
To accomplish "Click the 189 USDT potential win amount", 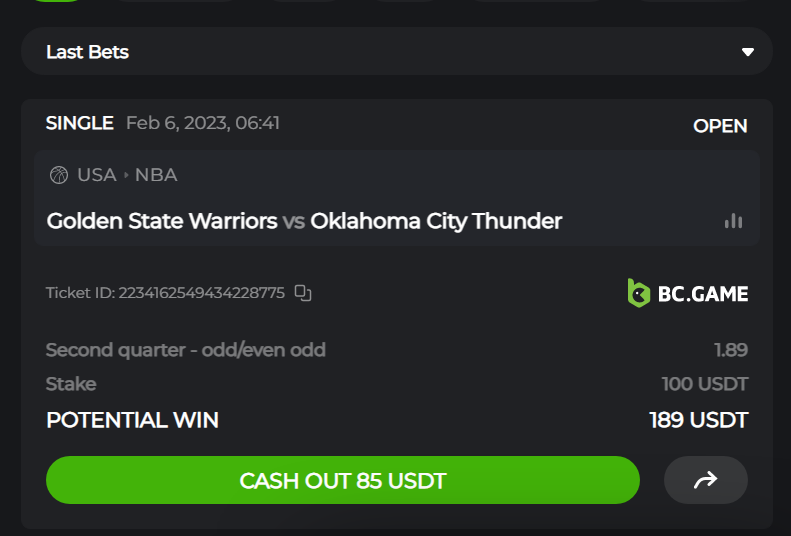I will [x=699, y=420].
